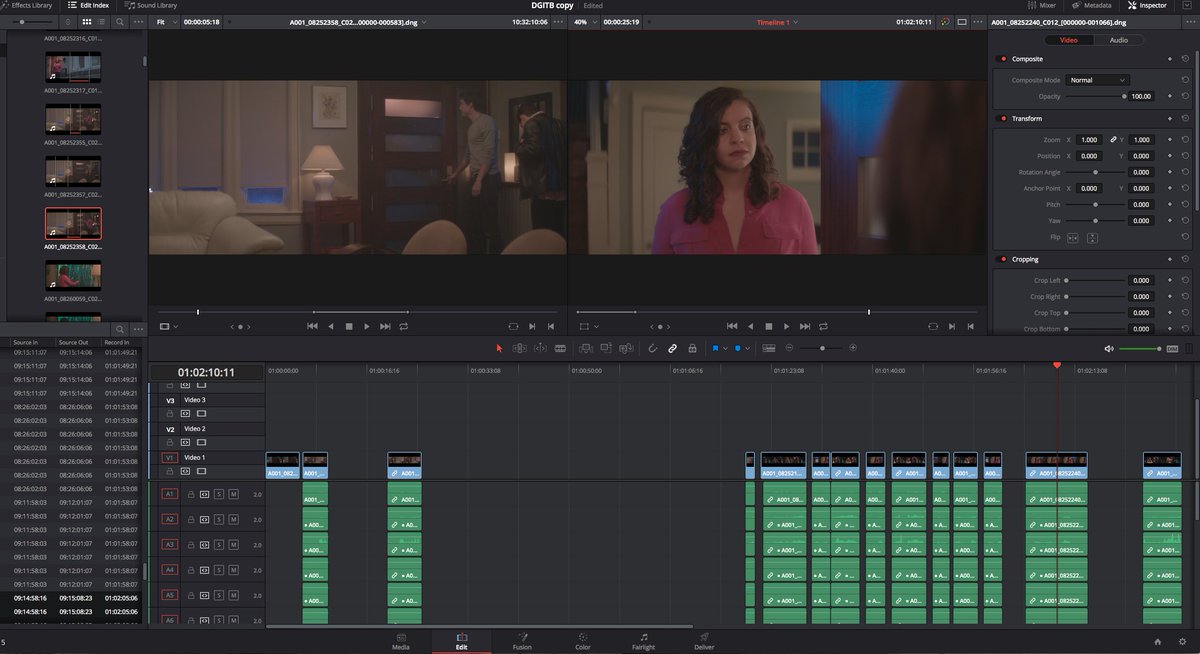Toggle the Cropping section enable switch
The height and width of the screenshot is (654, 1200).
click(x=1003, y=259)
